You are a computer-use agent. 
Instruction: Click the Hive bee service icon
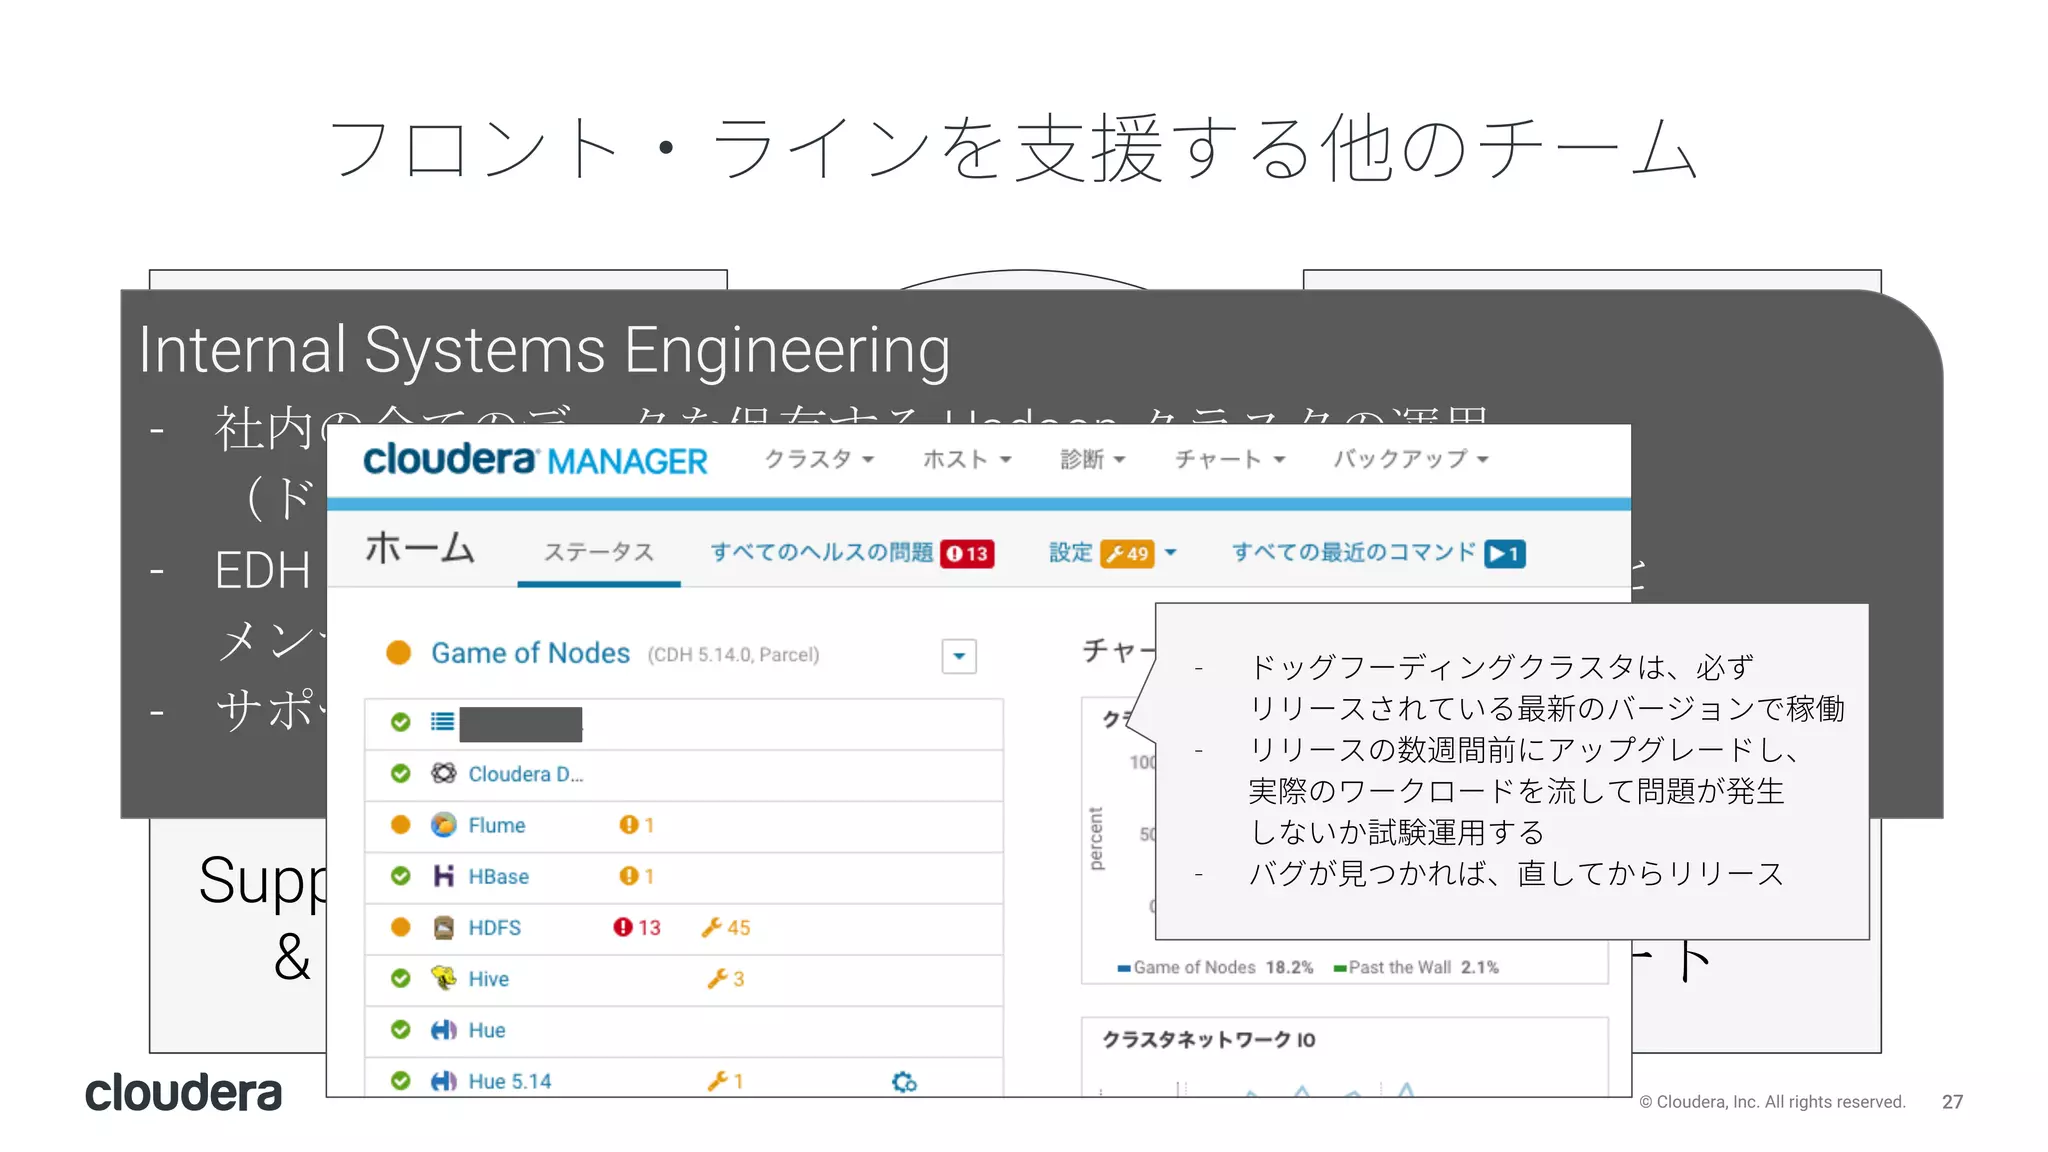click(x=444, y=978)
